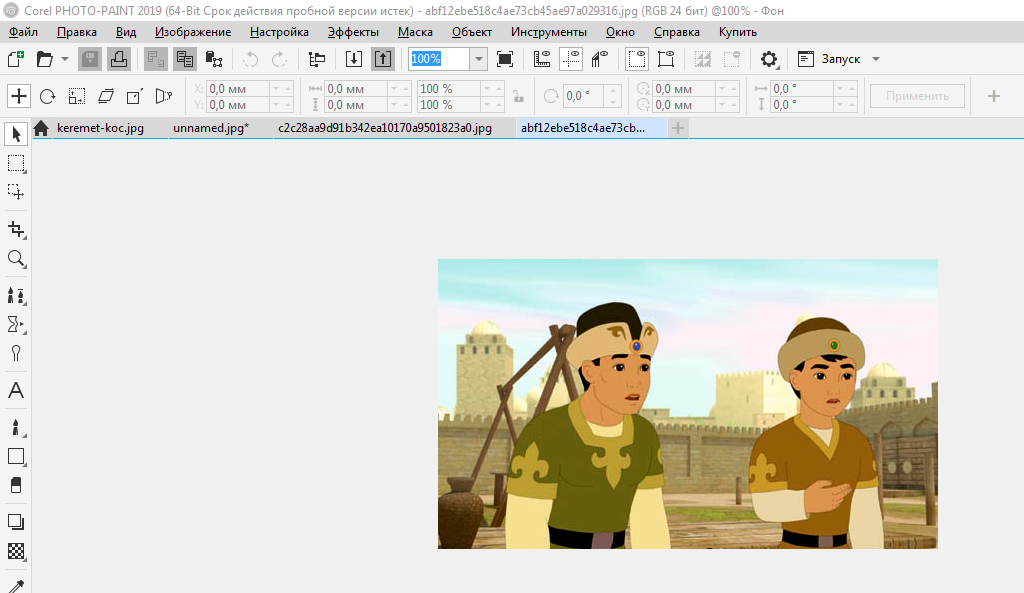Click the Print icon in the toolbar
The width and height of the screenshot is (1024, 593).
pos(118,59)
